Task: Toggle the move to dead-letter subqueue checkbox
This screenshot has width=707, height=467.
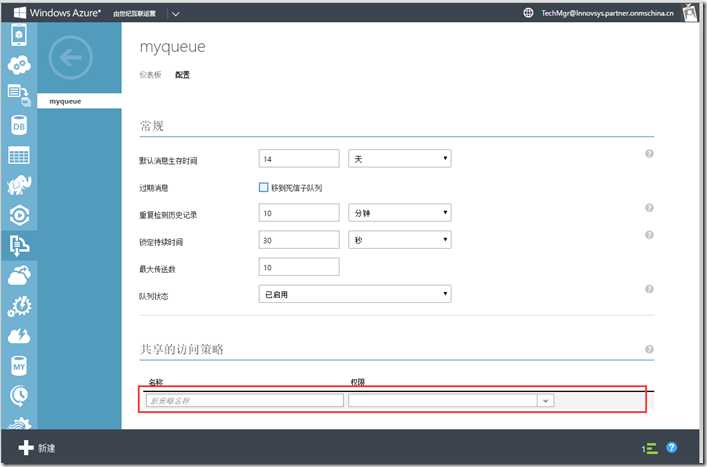Action: [x=263, y=187]
